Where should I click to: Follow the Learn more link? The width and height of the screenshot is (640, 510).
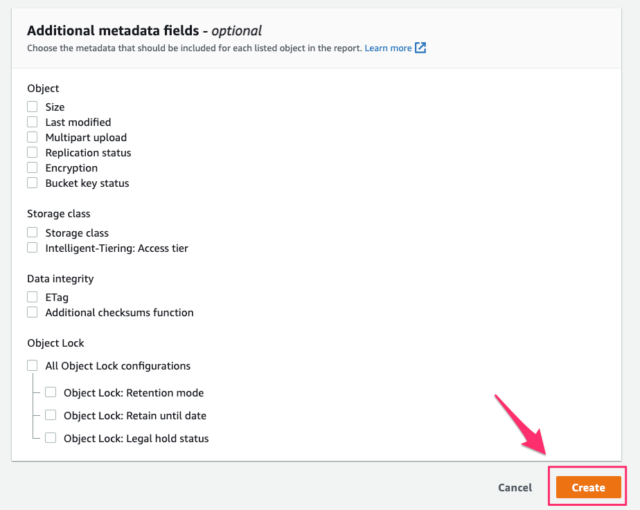click(388, 48)
